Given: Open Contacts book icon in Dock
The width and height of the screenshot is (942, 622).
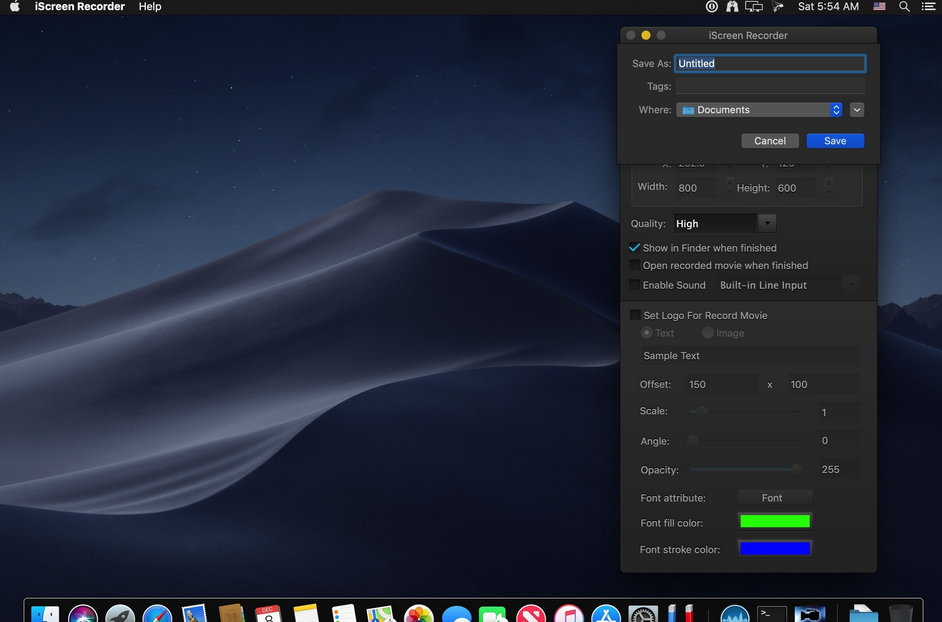Looking at the screenshot, I should pos(232,613).
